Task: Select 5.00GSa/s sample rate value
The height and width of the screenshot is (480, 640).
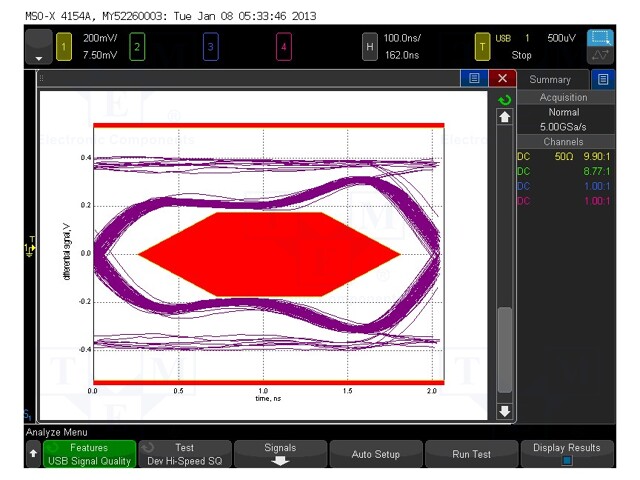Action: pos(563,127)
